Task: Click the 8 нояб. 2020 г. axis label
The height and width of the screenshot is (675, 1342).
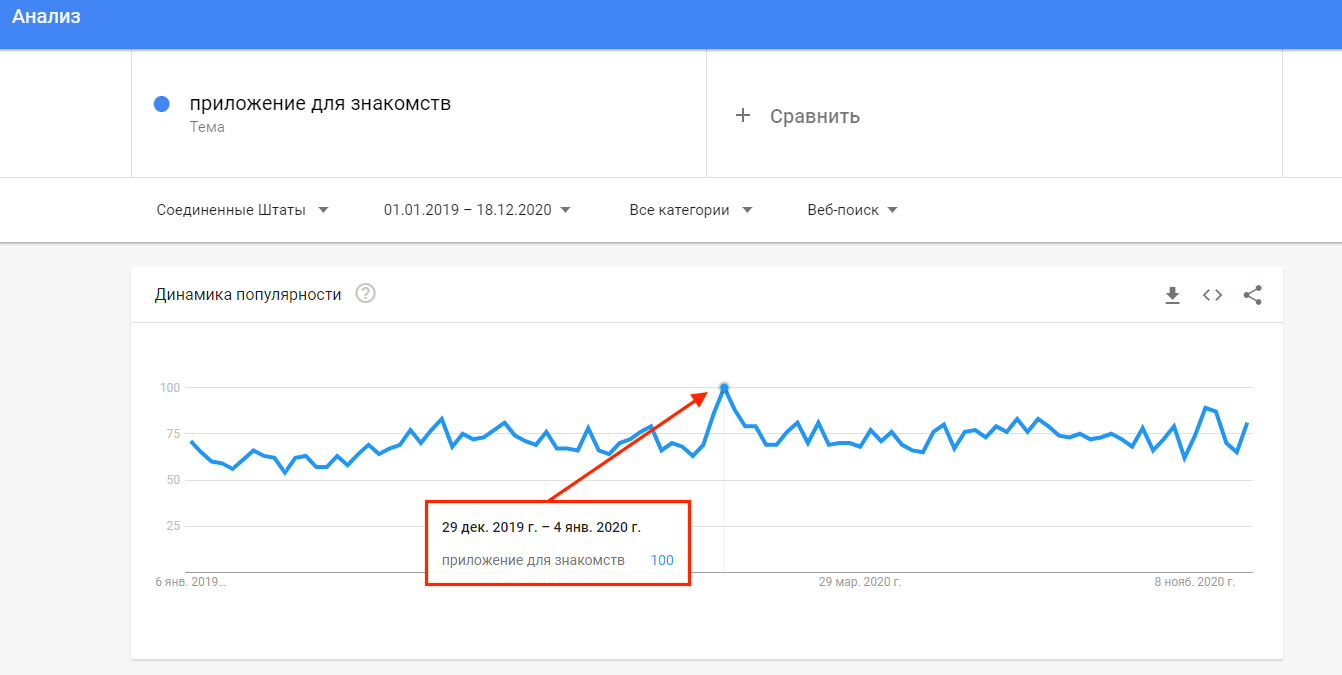Action: 1195,582
